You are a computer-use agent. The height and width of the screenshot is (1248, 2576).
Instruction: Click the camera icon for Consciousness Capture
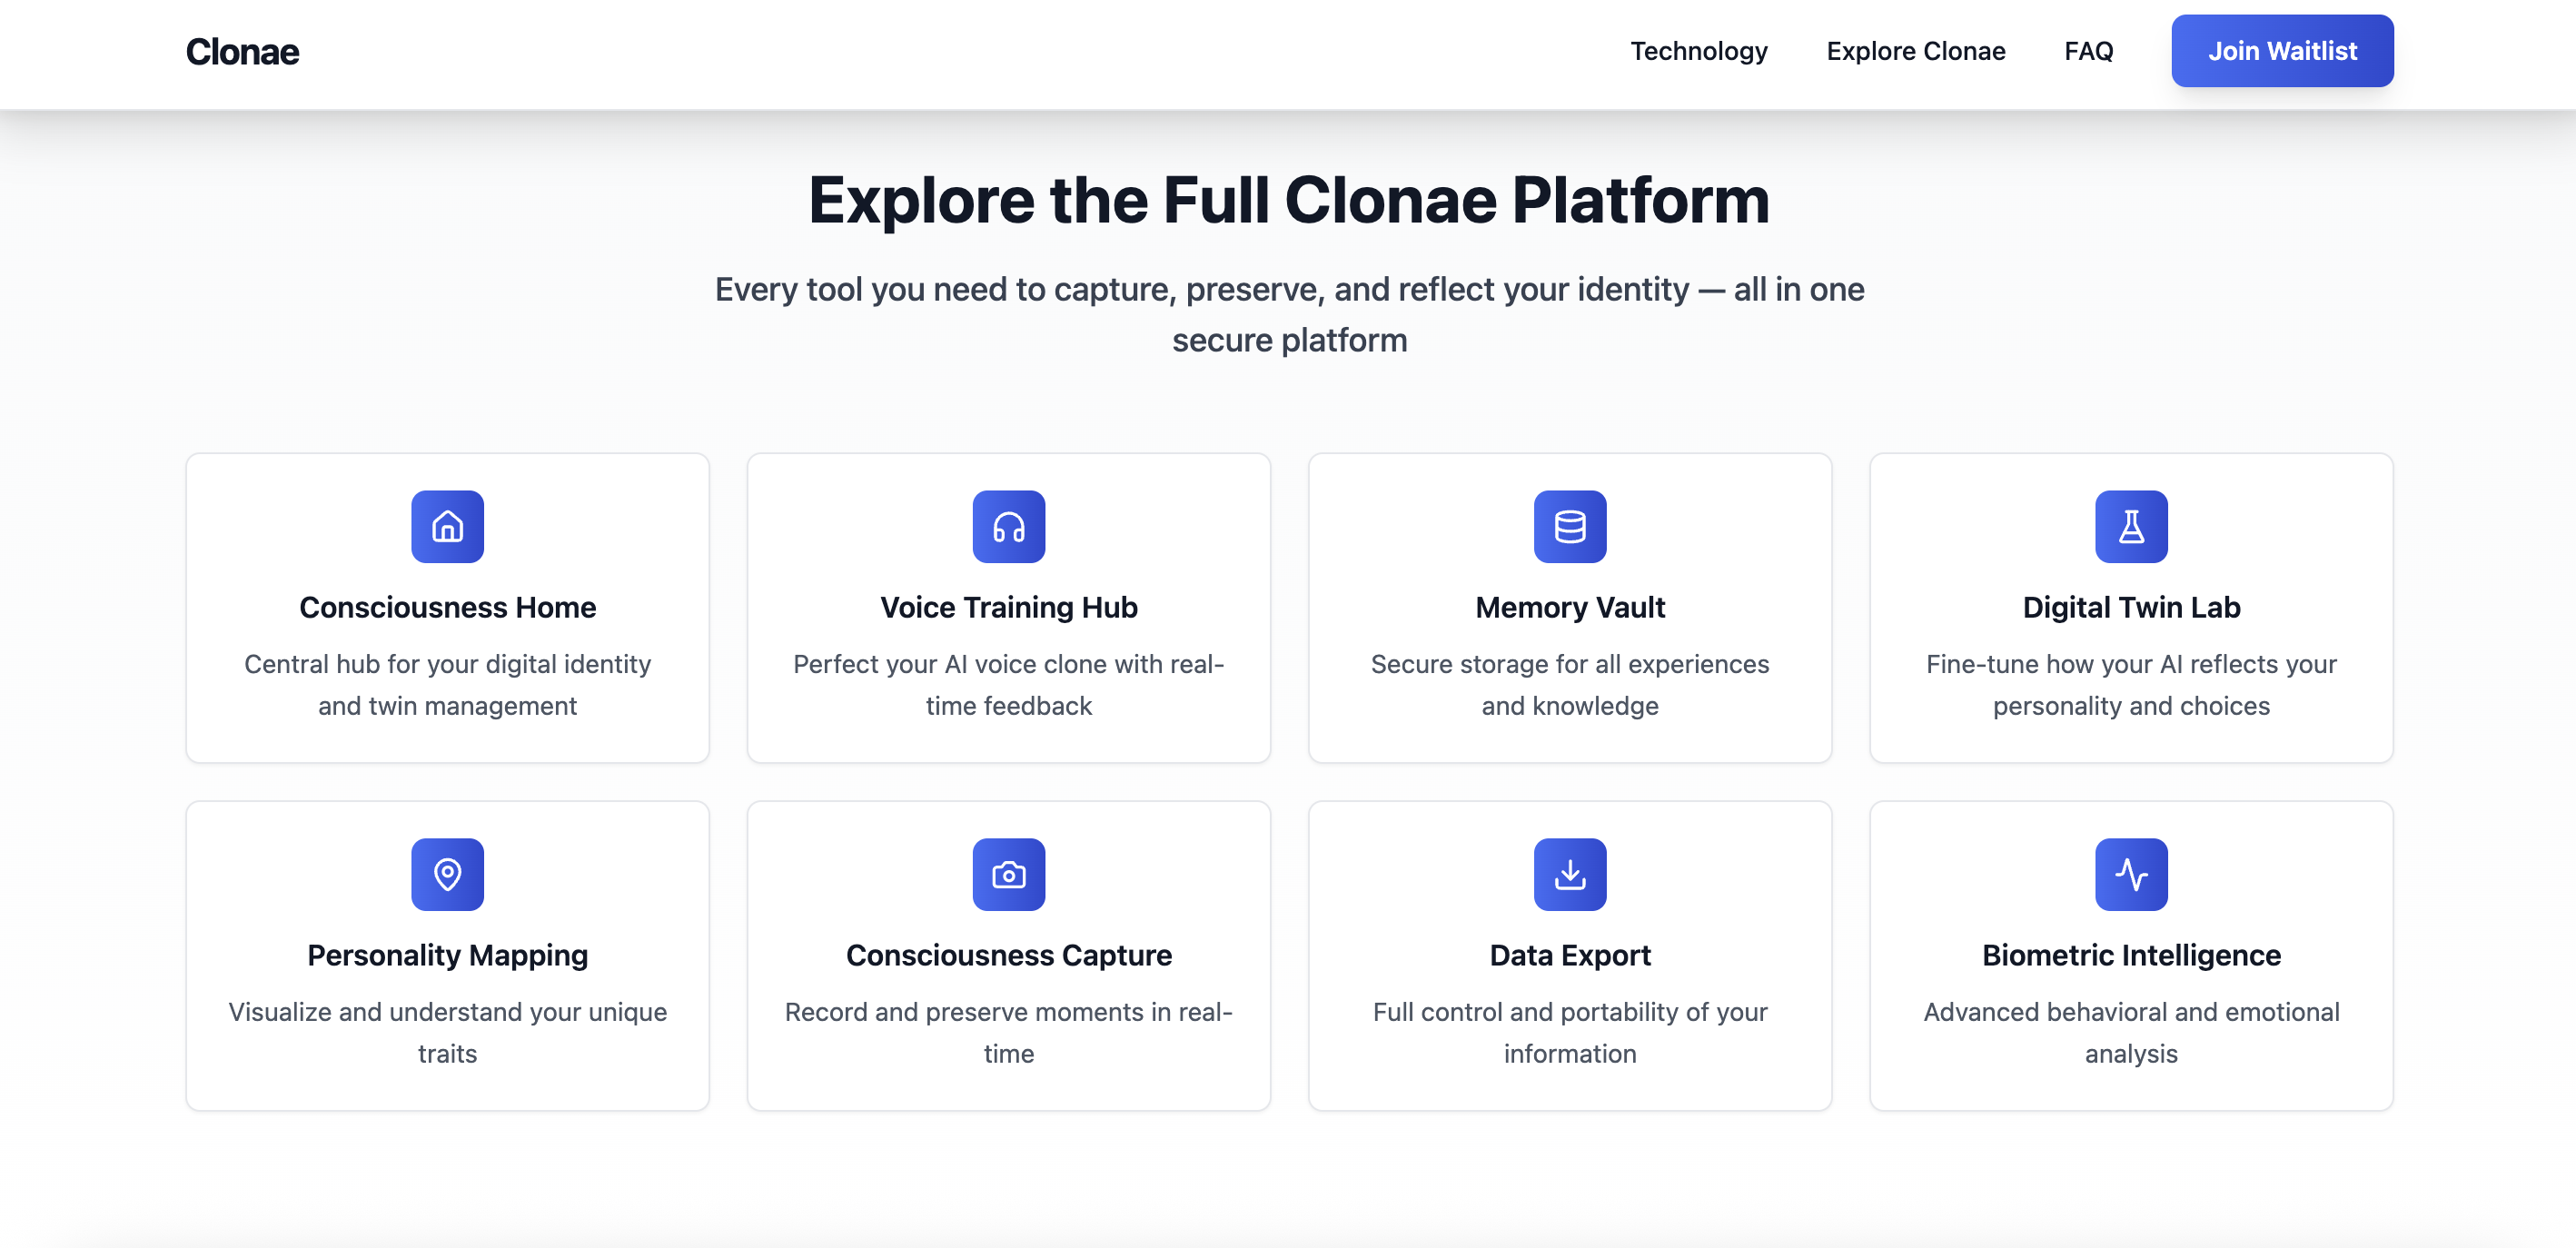tap(1008, 874)
